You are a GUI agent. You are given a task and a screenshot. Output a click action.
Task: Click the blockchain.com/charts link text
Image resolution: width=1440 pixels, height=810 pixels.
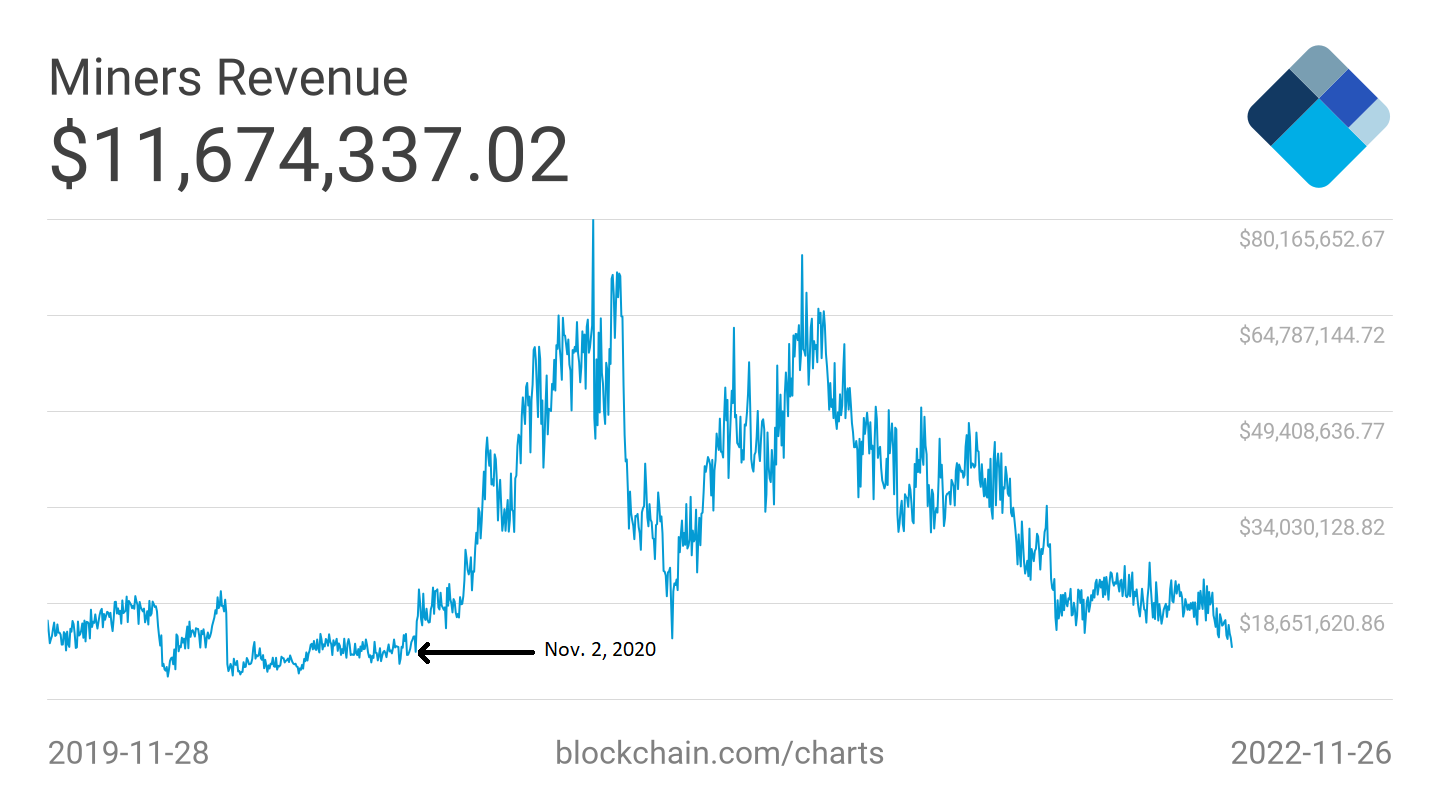coord(719,752)
